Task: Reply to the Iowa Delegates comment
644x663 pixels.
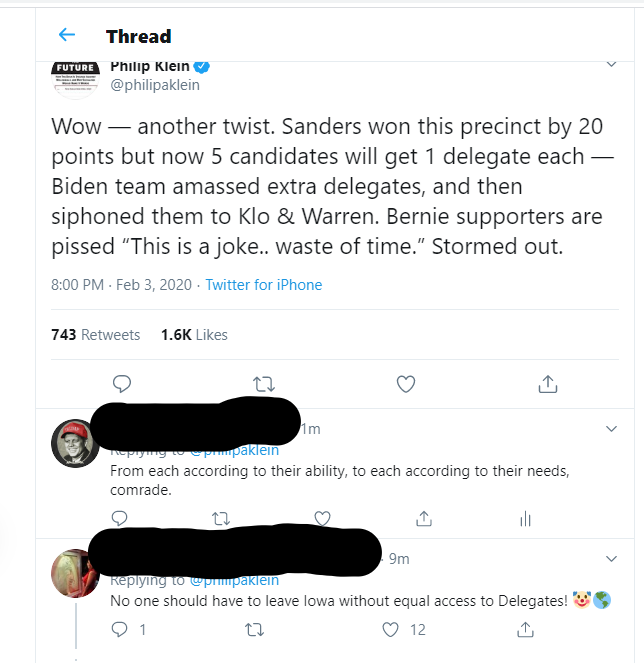Action: (x=119, y=629)
